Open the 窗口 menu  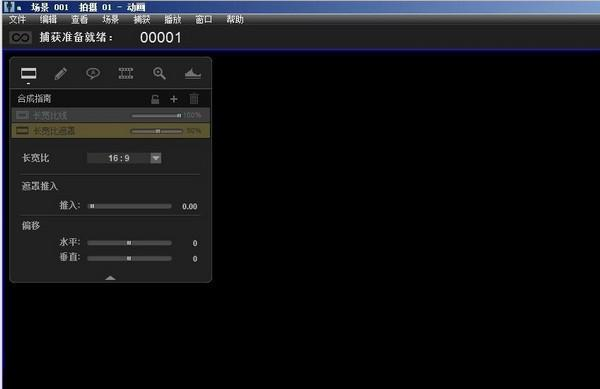(204, 20)
